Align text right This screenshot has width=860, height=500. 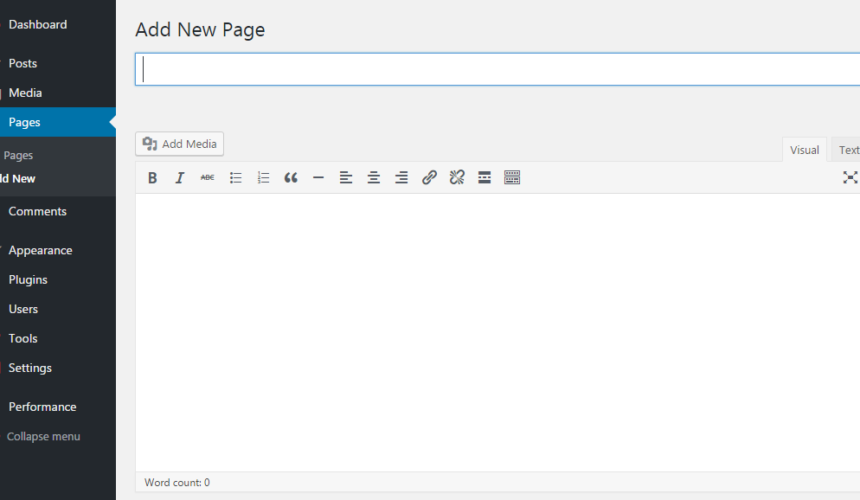401,178
